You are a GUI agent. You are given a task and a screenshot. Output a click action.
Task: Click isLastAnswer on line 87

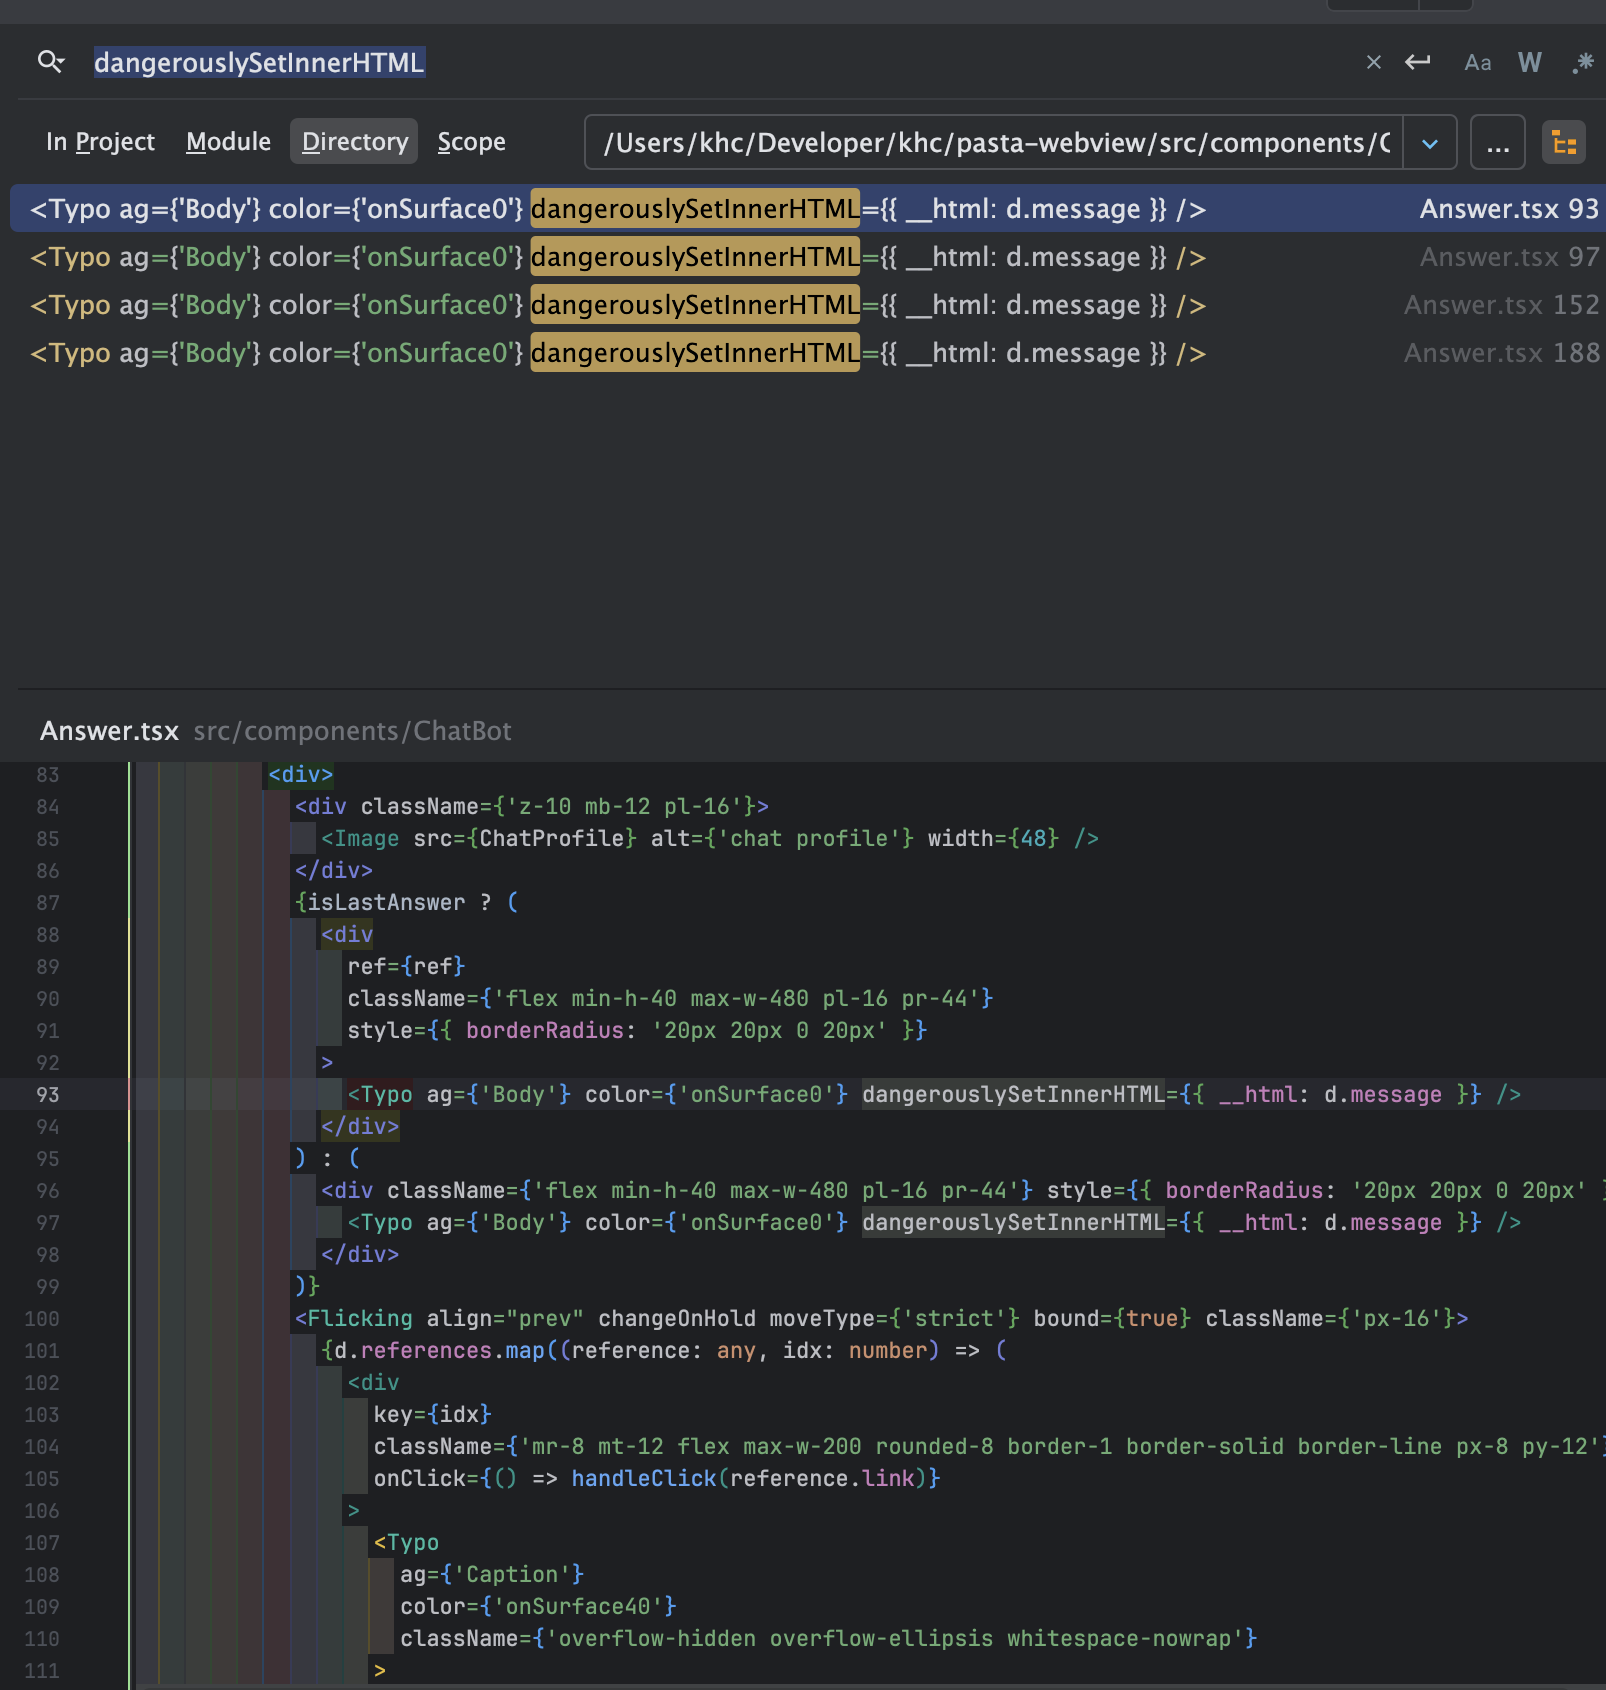pos(386,902)
